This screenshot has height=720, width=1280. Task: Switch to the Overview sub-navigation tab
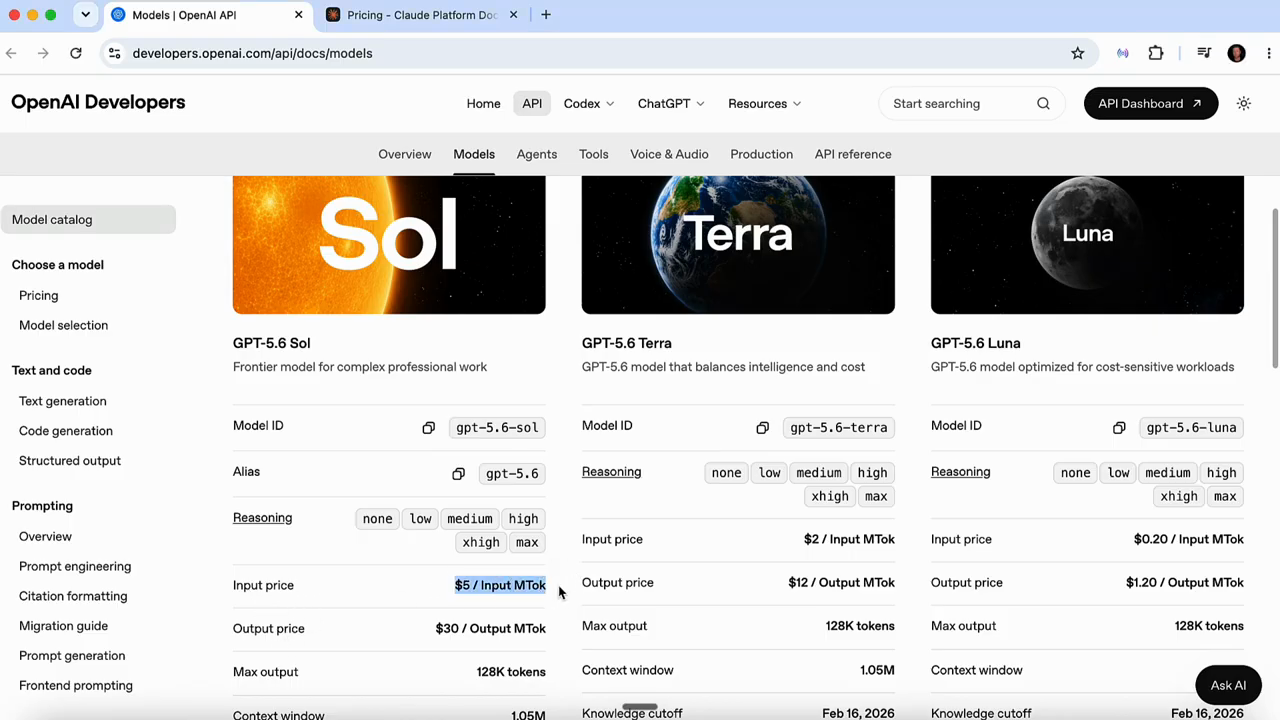[x=405, y=154]
